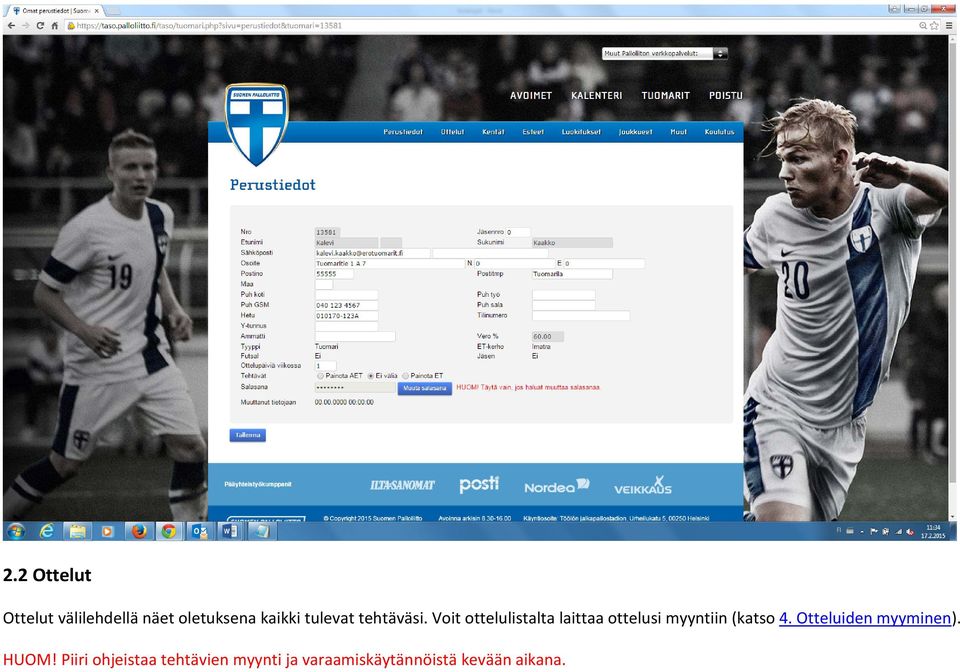Open the TUOMARIT menu

click(666, 95)
